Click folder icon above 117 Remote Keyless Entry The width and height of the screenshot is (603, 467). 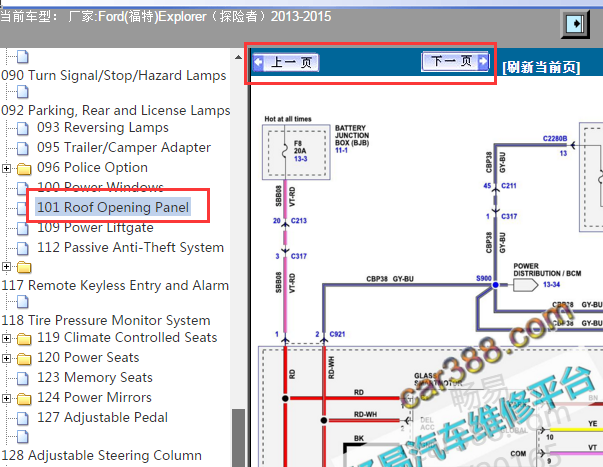pos(24,267)
